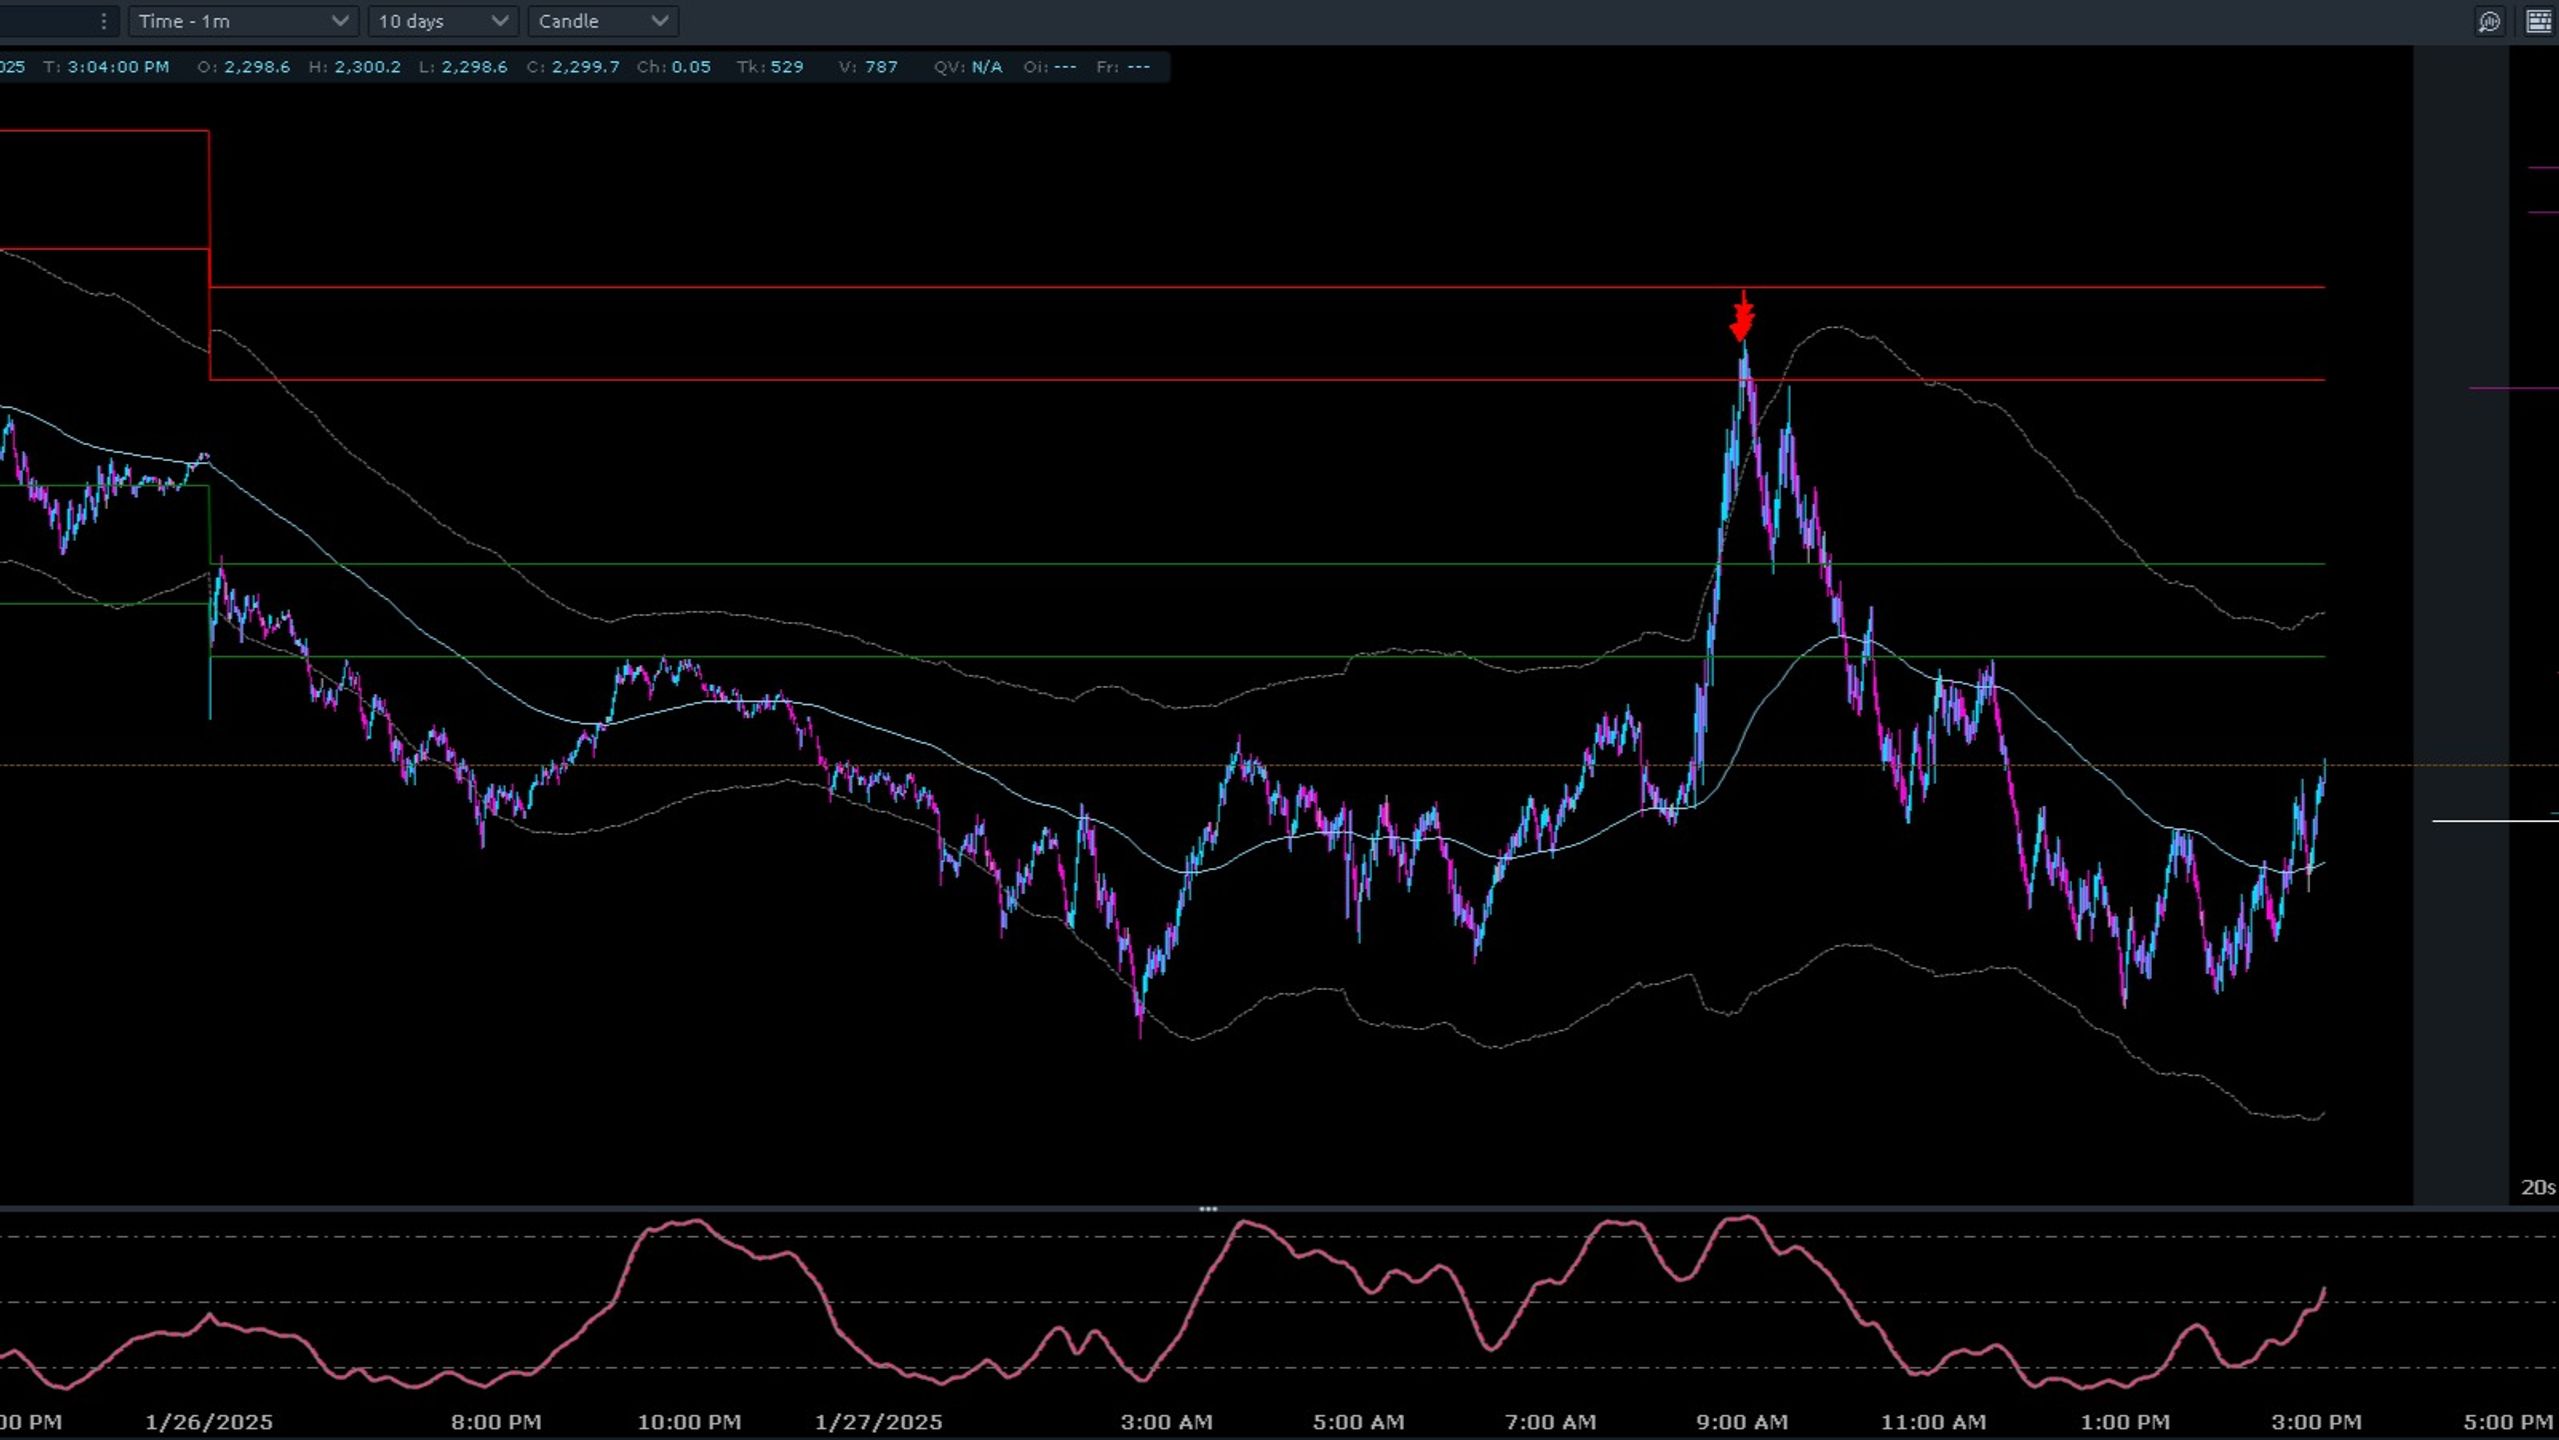The width and height of the screenshot is (2559, 1440).
Task: Click the QV: N/A value
Action: [968, 67]
